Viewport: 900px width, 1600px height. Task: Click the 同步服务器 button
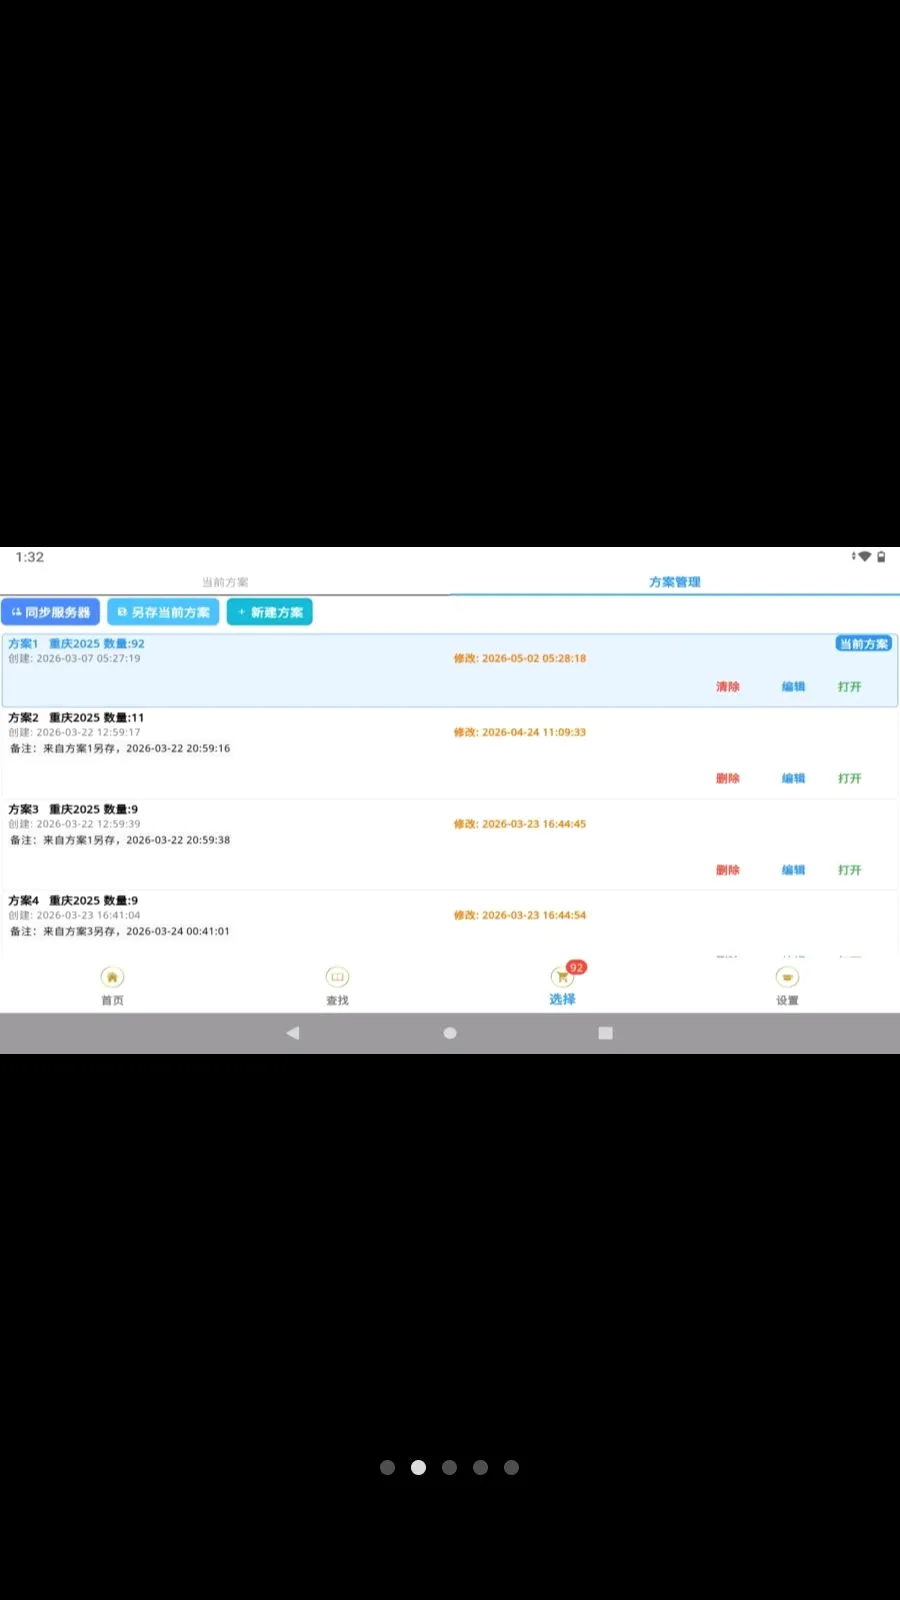pos(50,612)
